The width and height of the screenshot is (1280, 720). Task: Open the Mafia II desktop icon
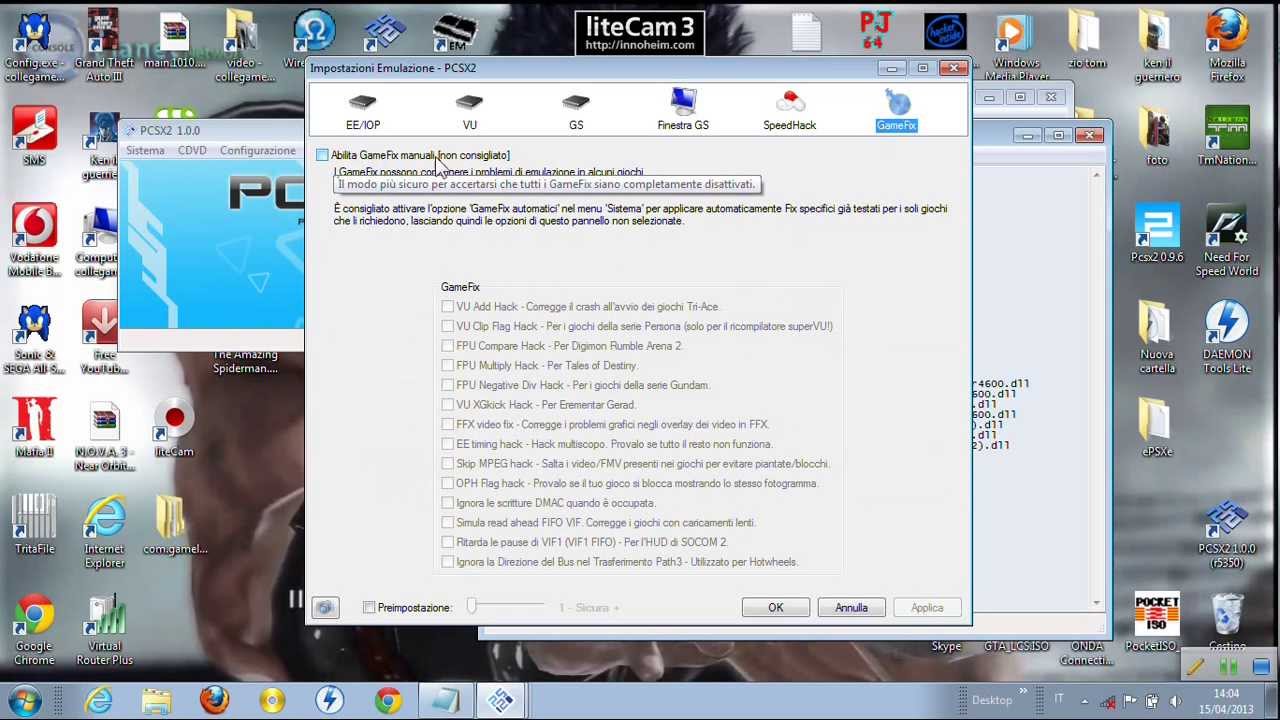34,428
